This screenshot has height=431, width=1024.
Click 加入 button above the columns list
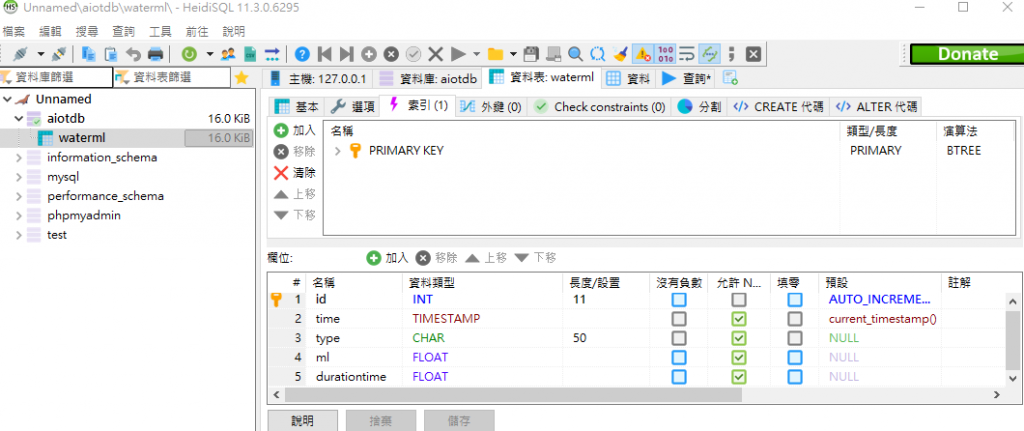pyautogui.click(x=387, y=258)
